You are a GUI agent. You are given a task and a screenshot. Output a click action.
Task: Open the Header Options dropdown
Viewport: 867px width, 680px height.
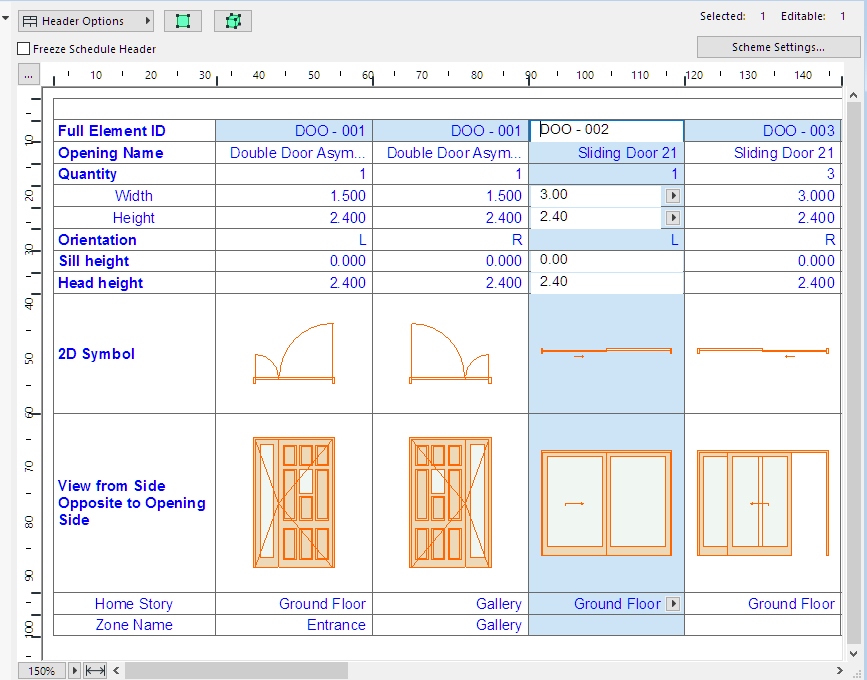point(86,21)
